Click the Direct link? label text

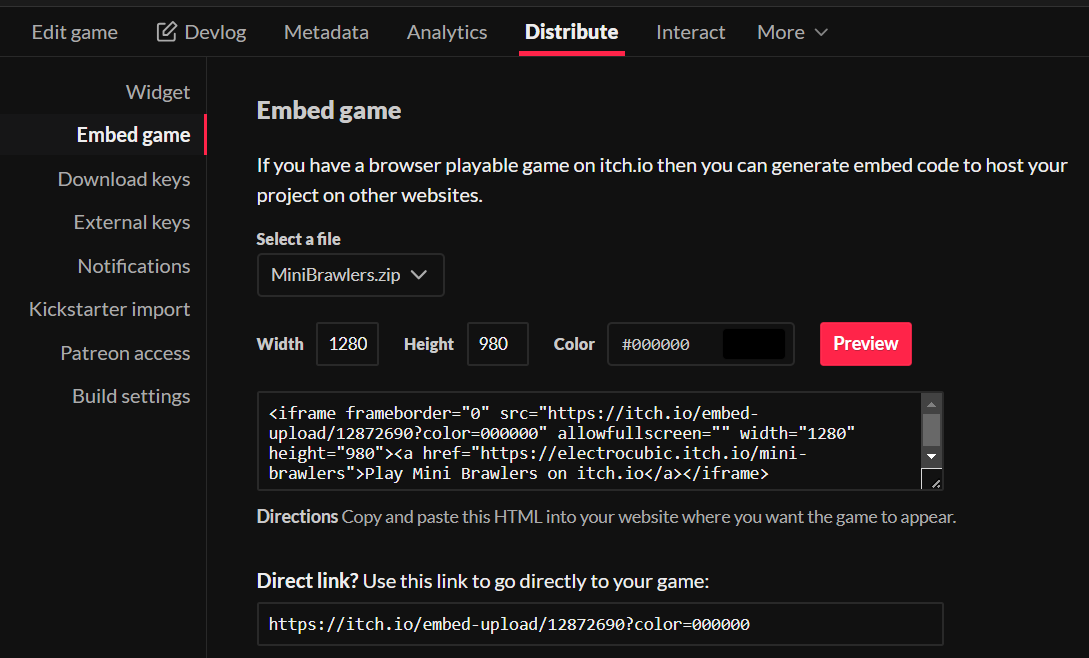(x=307, y=581)
